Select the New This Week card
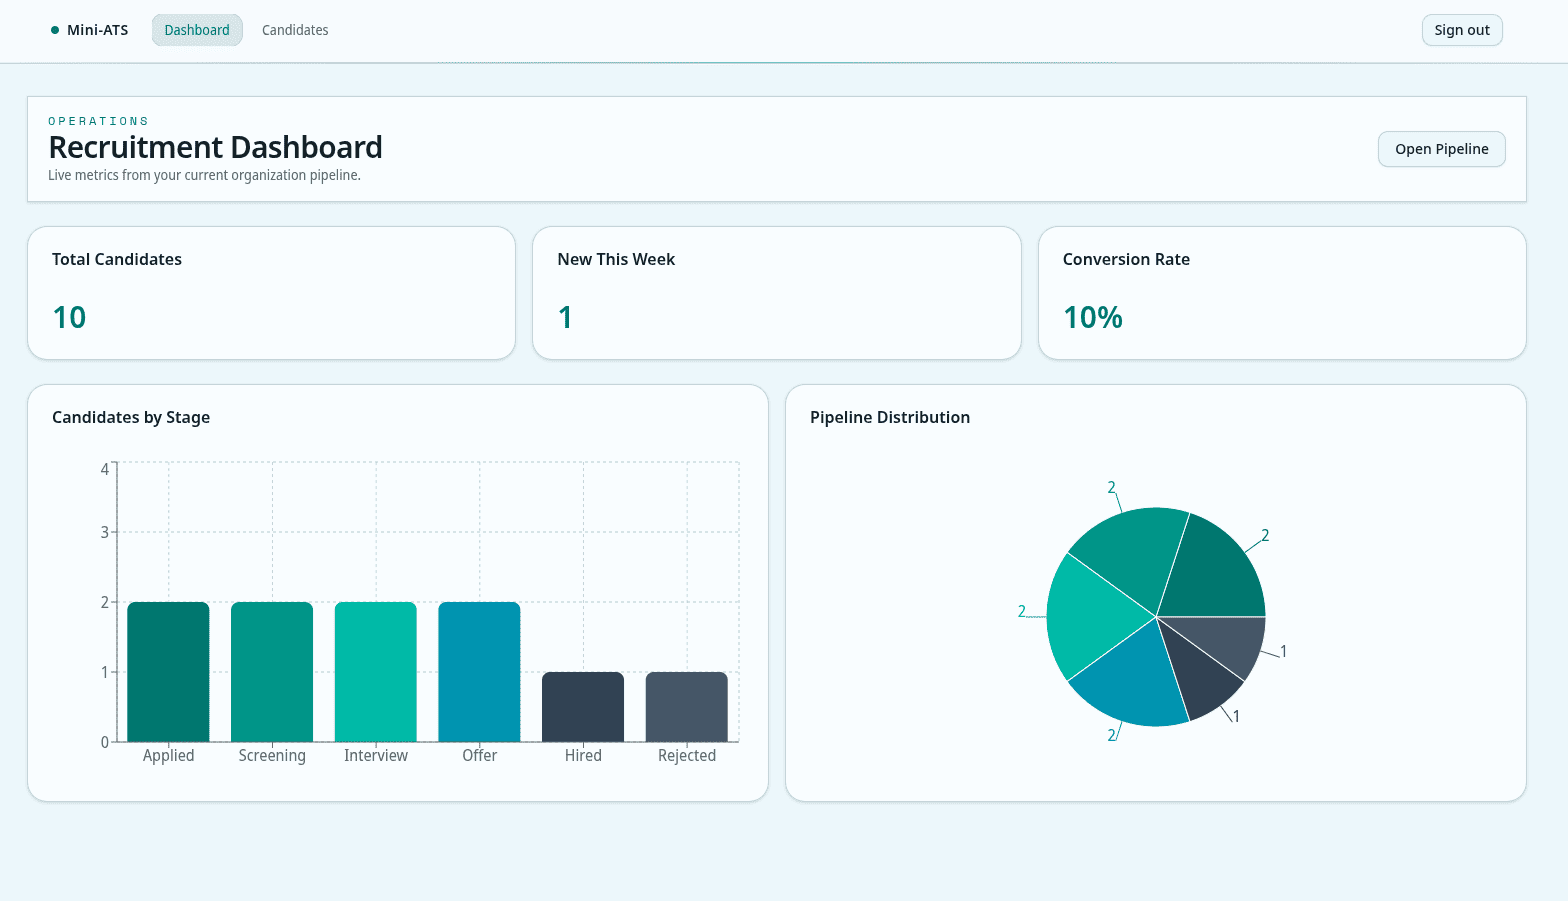Image resolution: width=1568 pixels, height=901 pixels. pos(776,292)
